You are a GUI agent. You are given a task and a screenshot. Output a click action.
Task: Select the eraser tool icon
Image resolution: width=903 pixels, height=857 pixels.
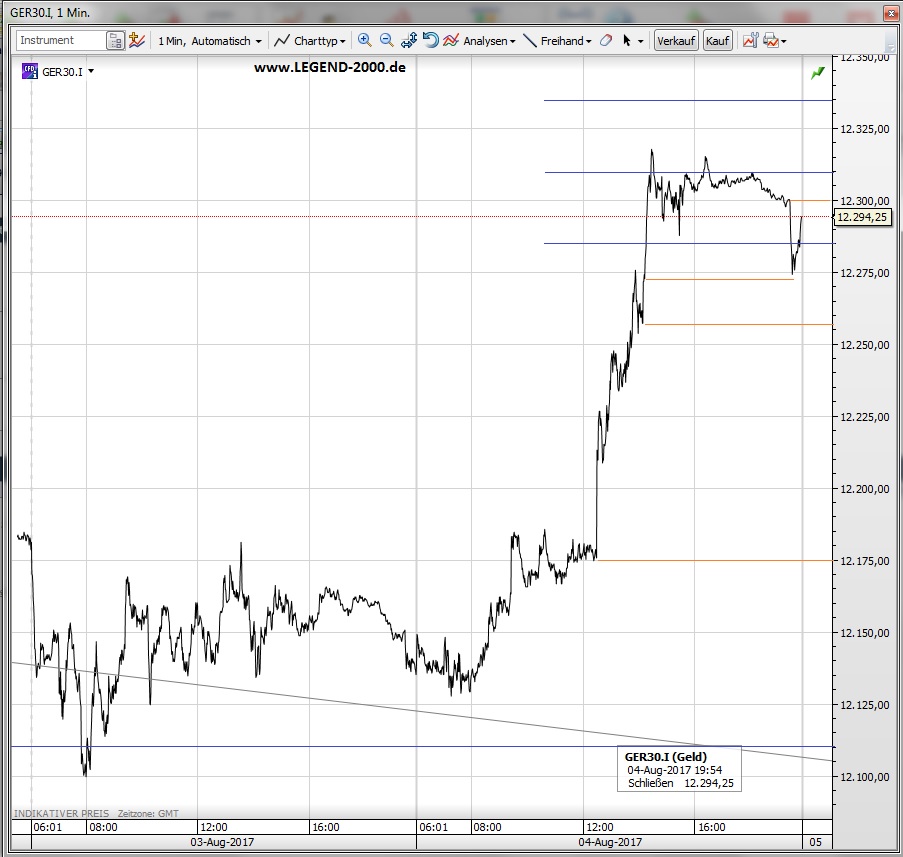606,40
